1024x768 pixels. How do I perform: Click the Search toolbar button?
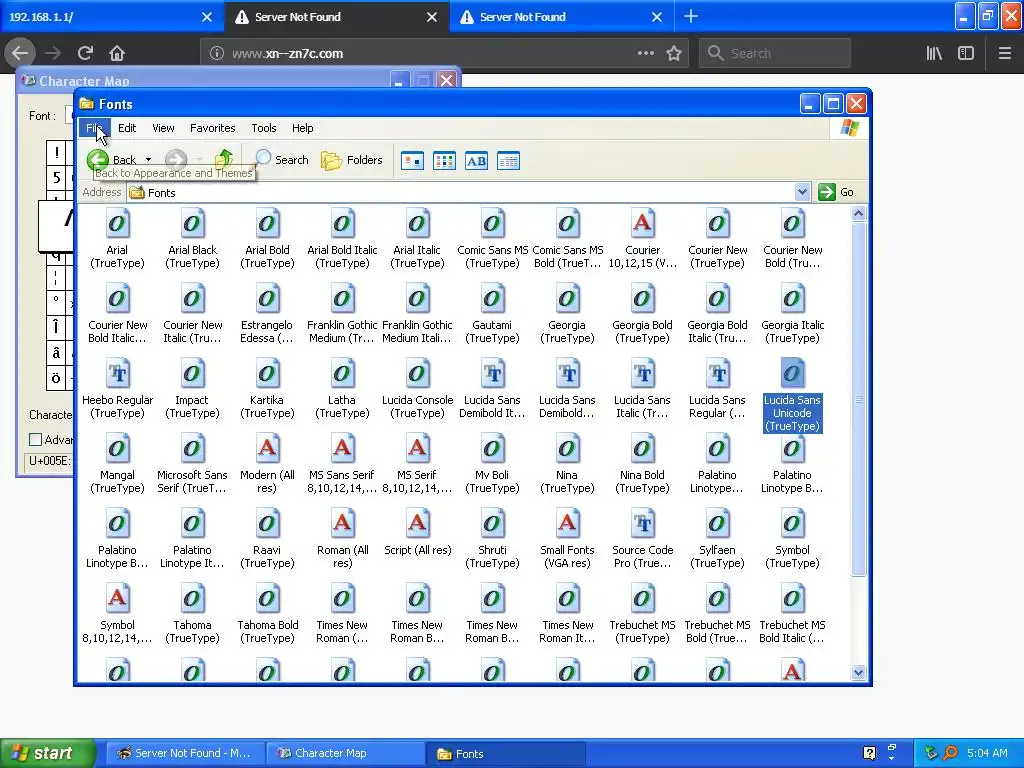[x=281, y=159]
